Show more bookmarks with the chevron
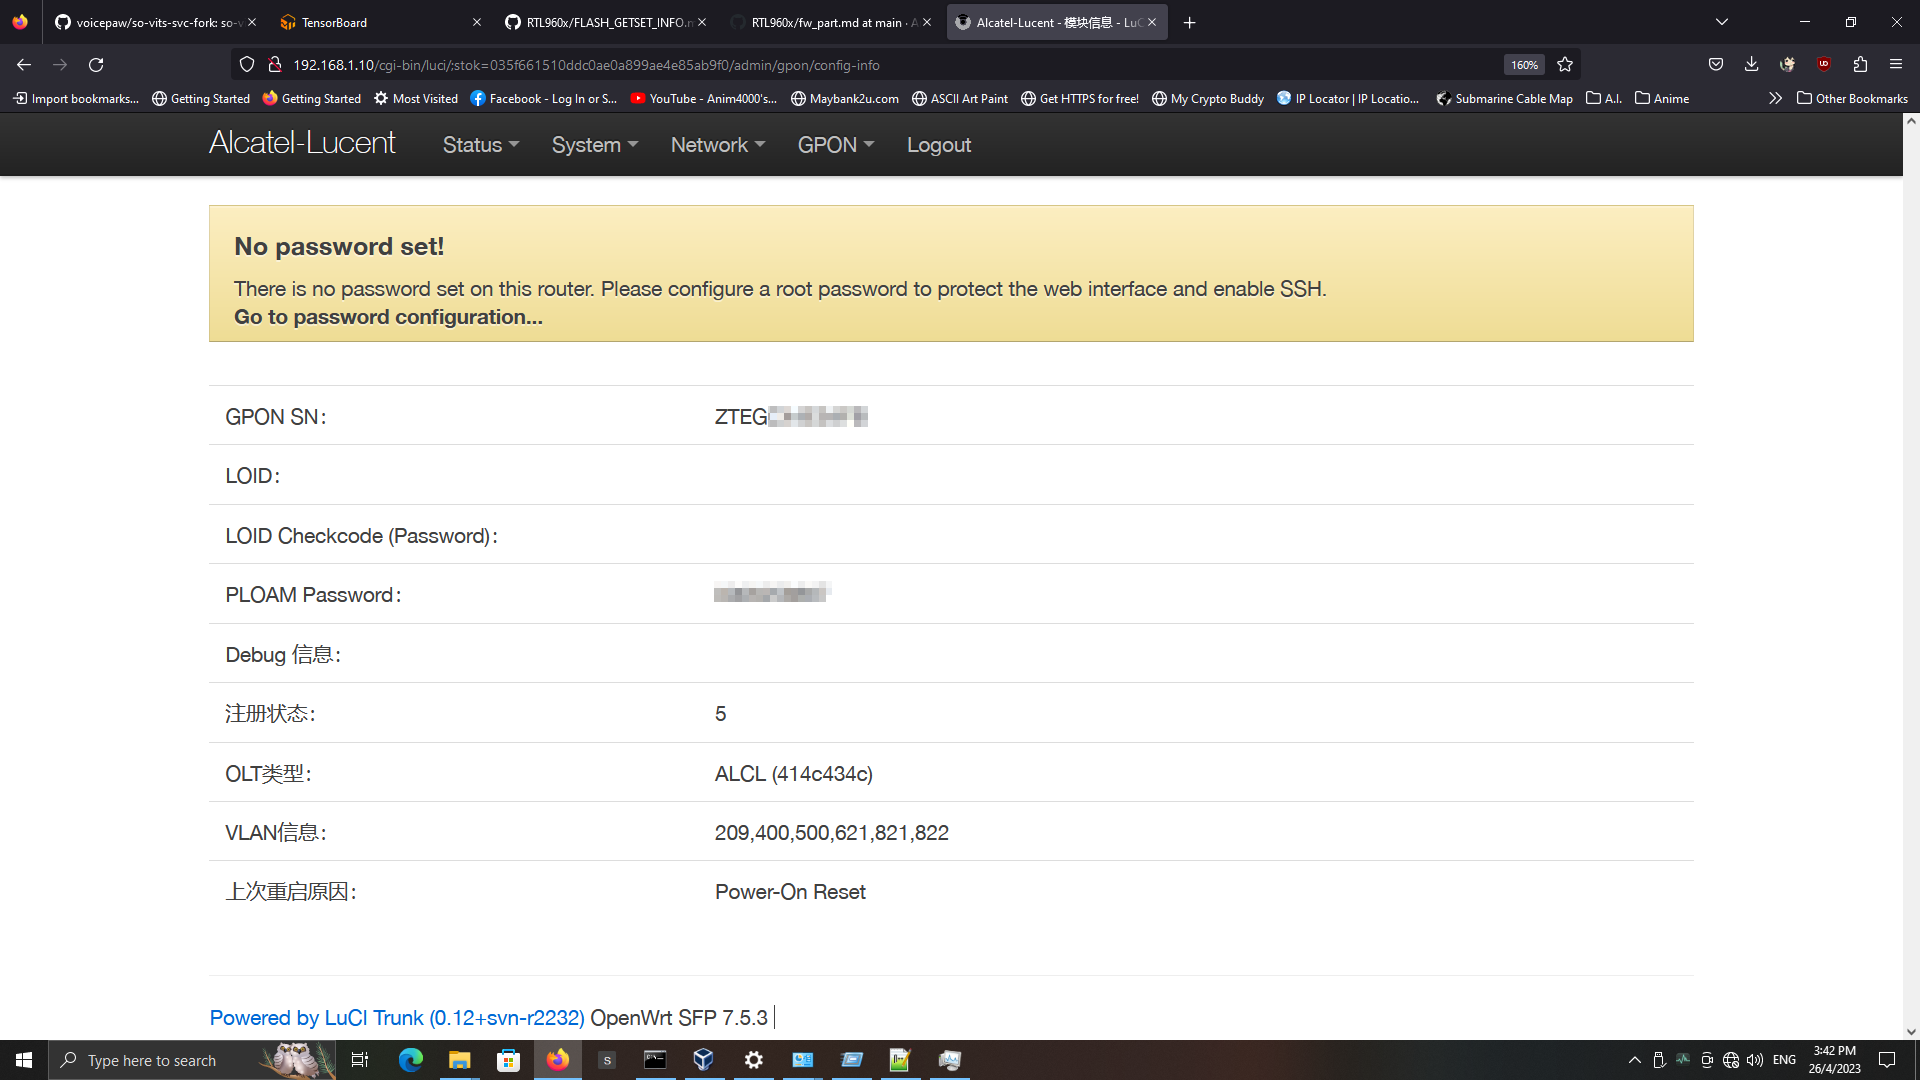 [1775, 98]
